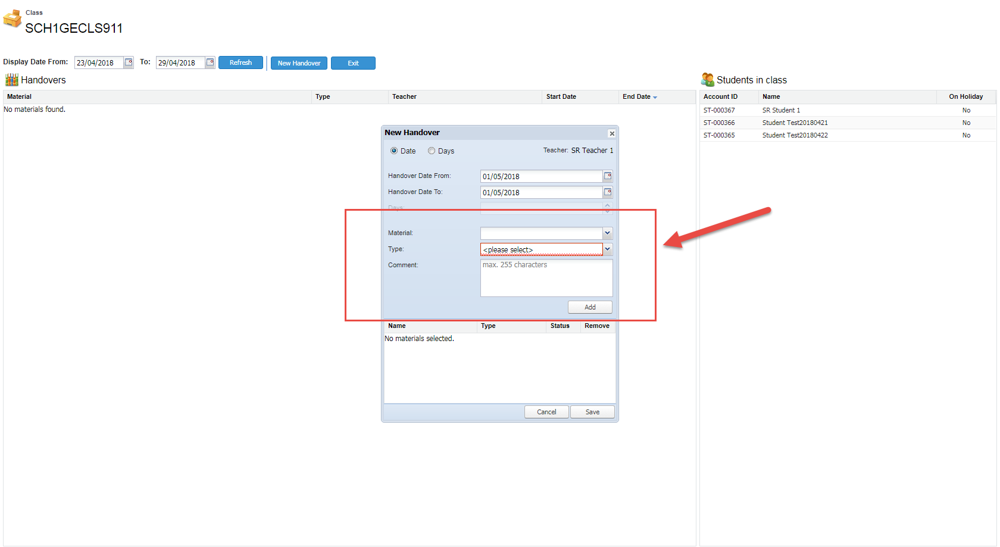Sort students by Account ID column
This screenshot has width=1000, height=547.
click(720, 97)
